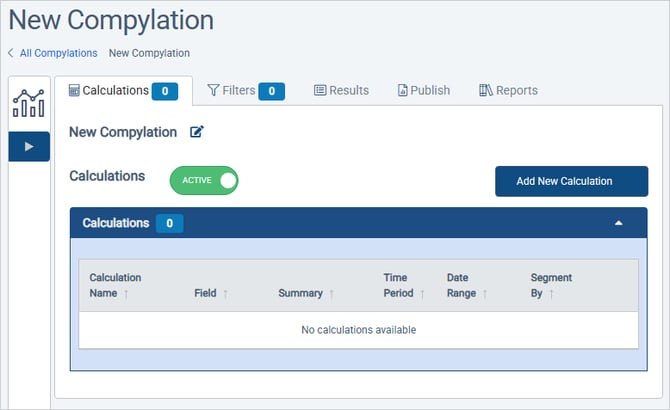Sort table by Summary column header
The image size is (670, 410).
(x=301, y=293)
